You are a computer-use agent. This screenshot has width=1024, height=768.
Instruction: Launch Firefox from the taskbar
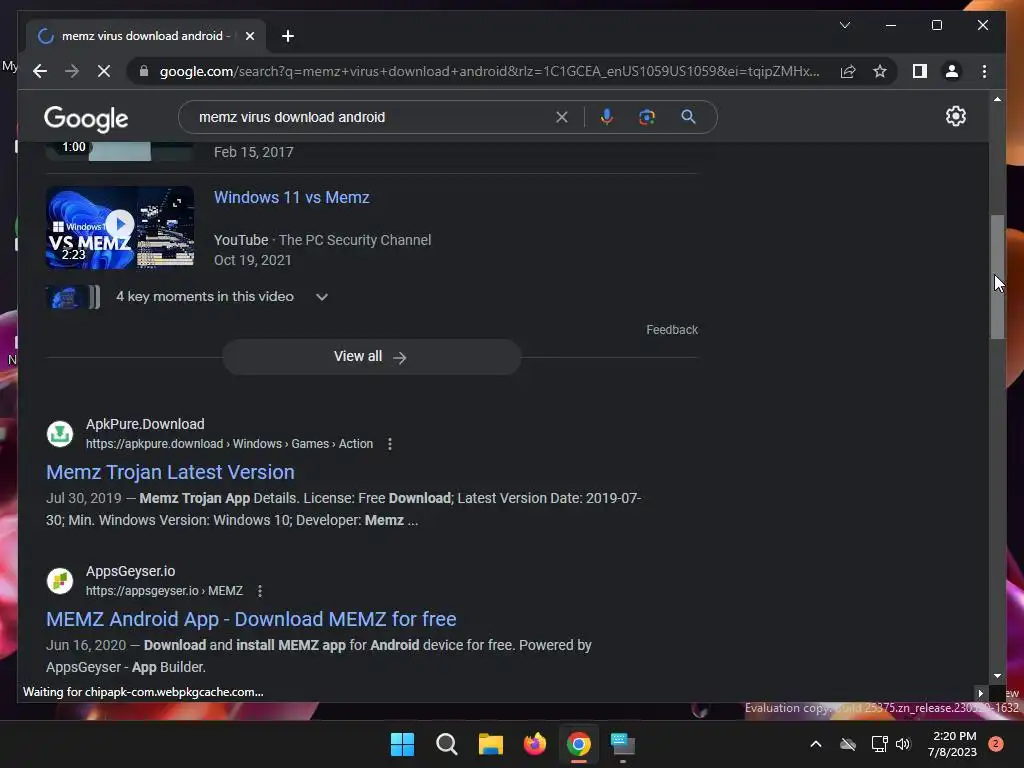point(535,744)
